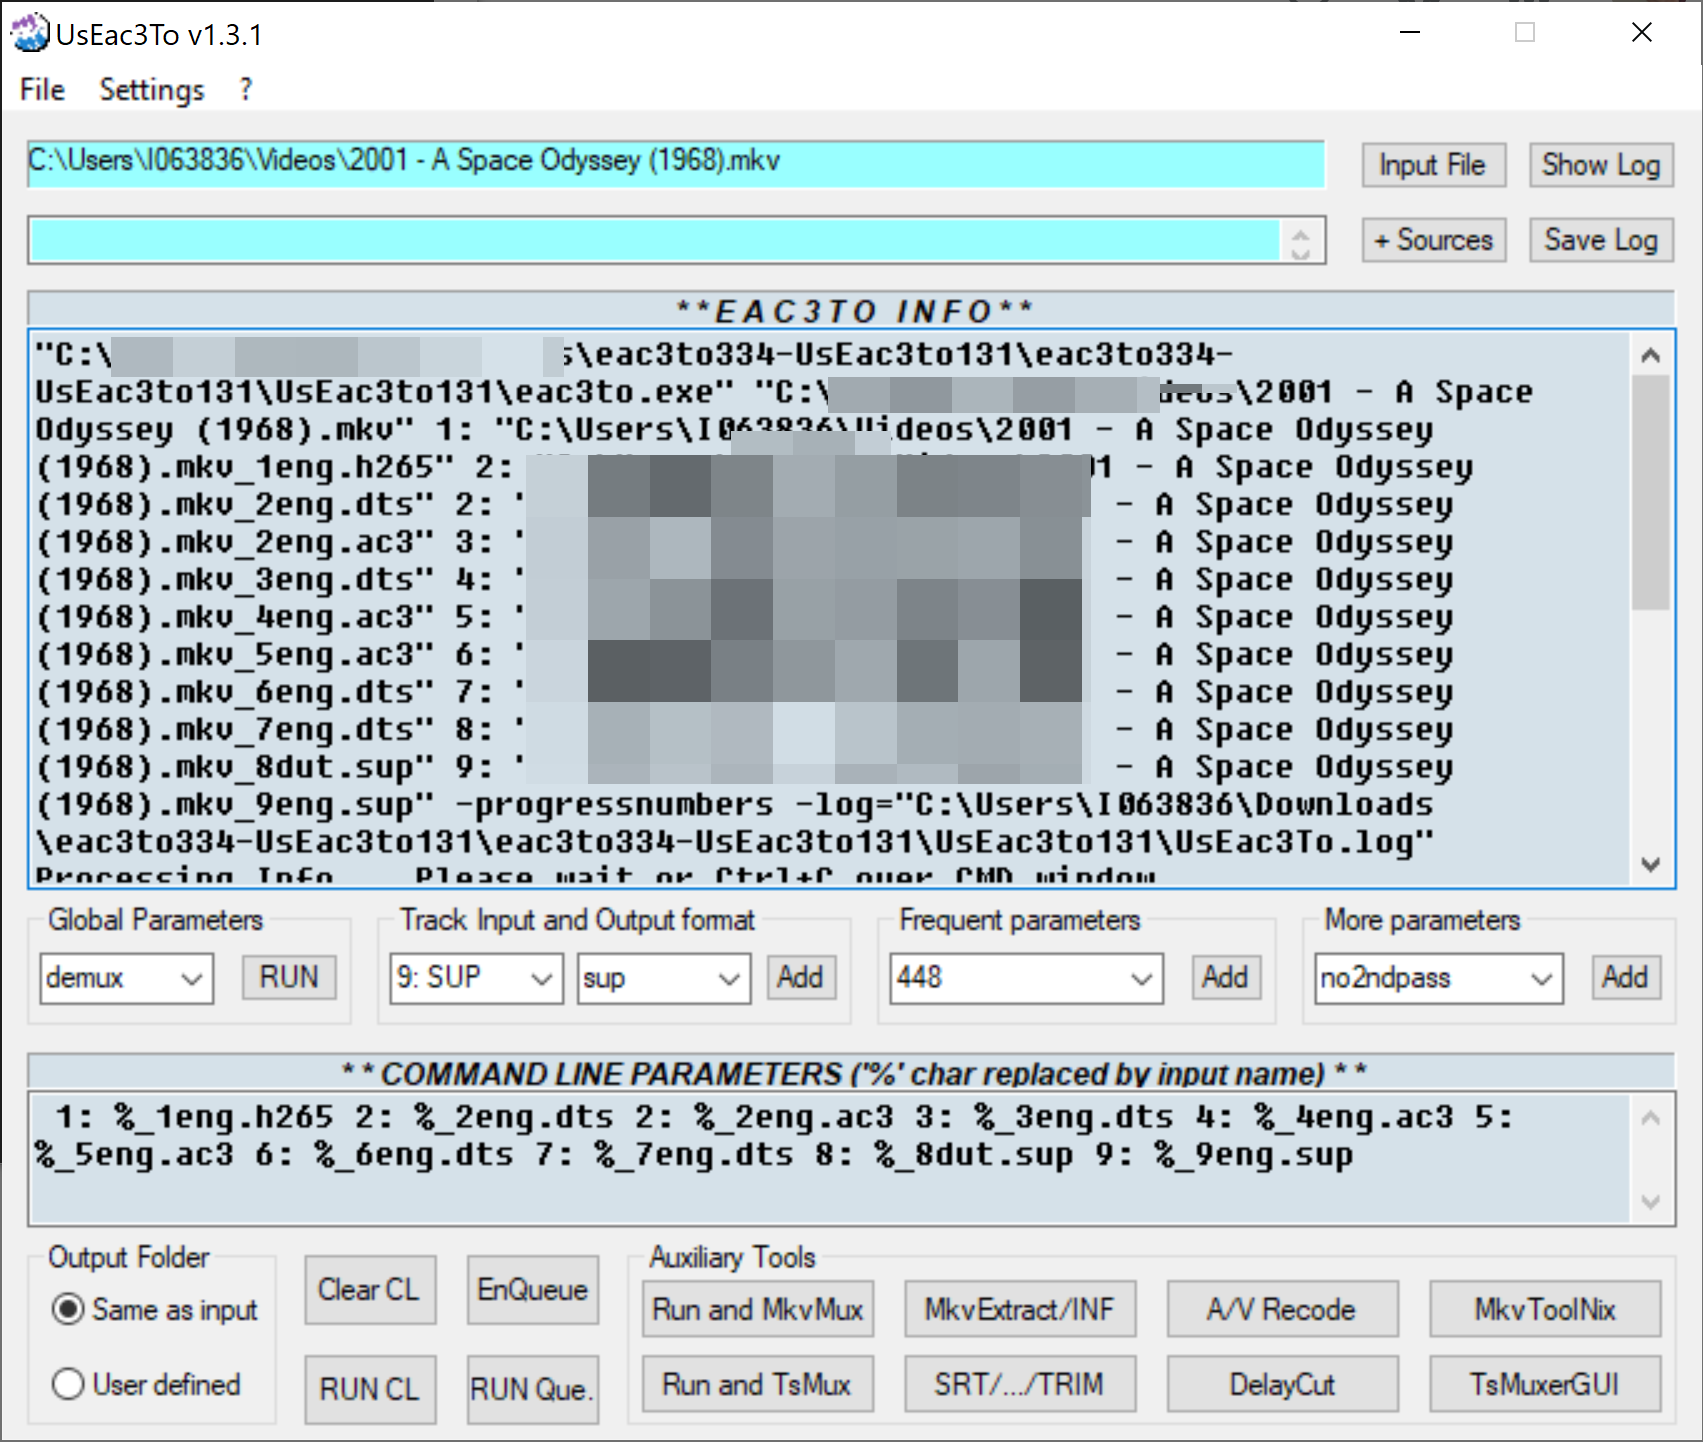Select the Same as input radio button

(x=155, y=1309)
